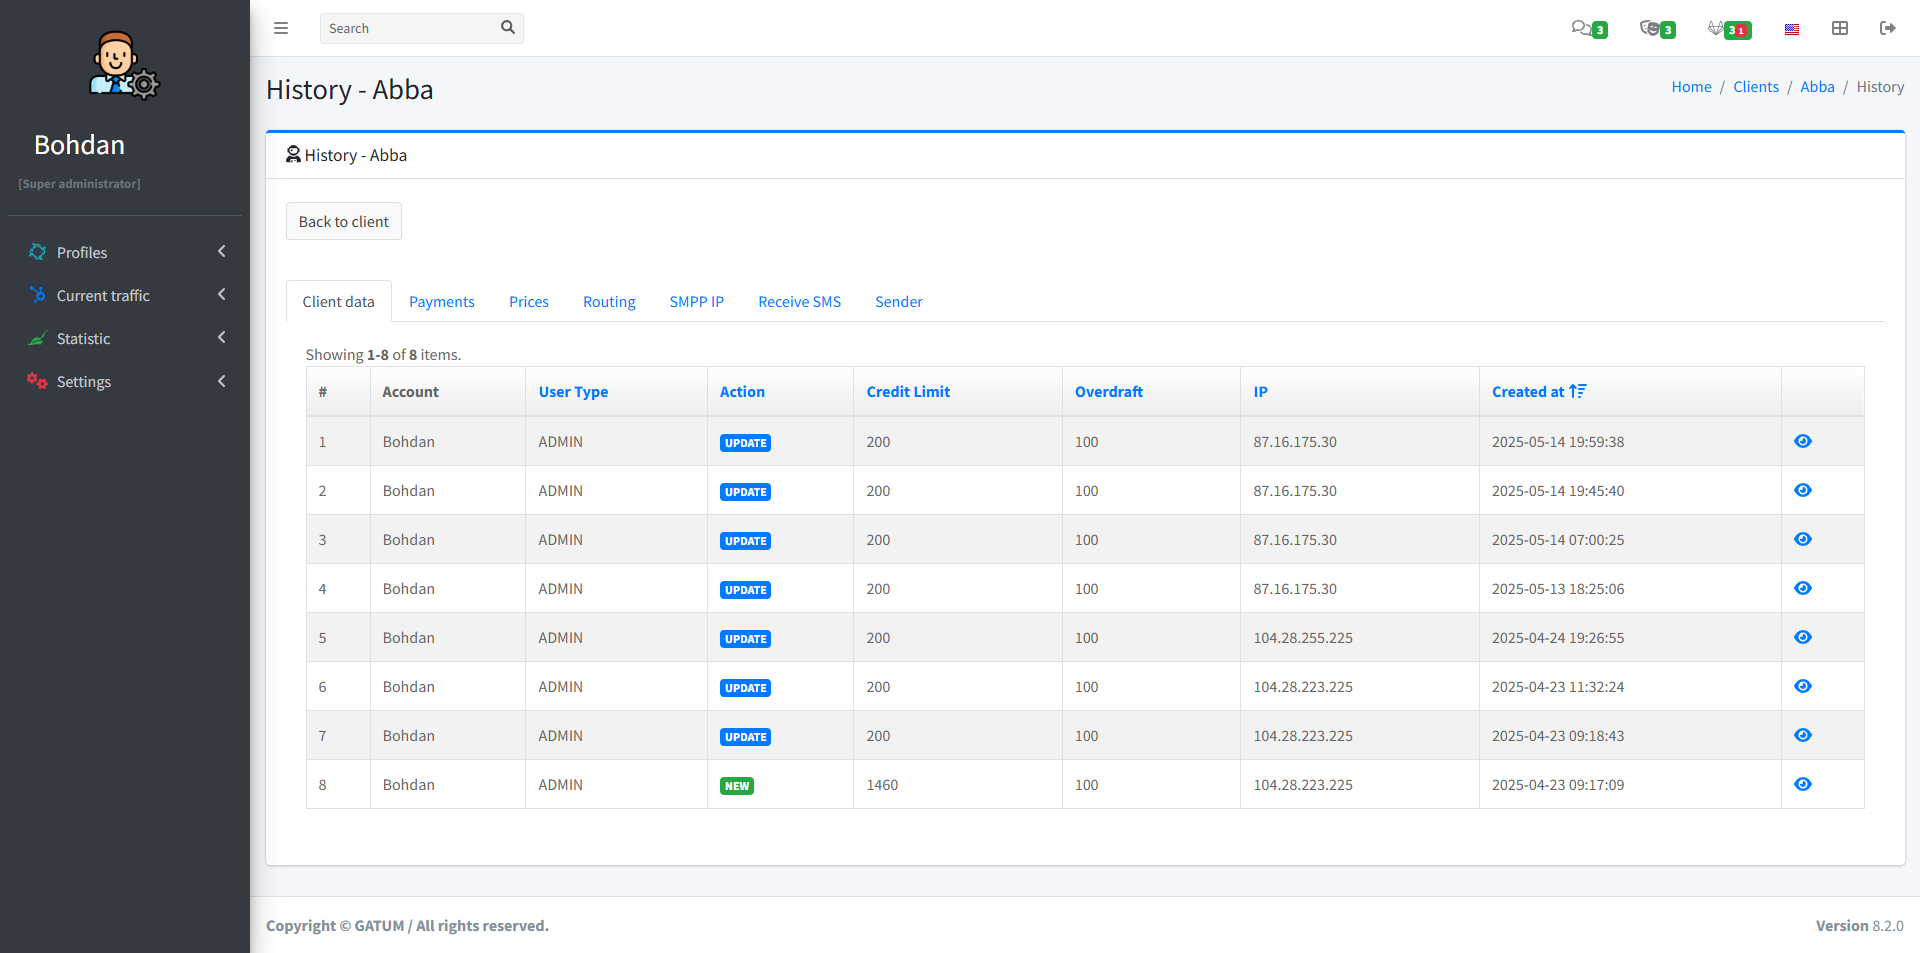Open the Routing tab

point(609,302)
